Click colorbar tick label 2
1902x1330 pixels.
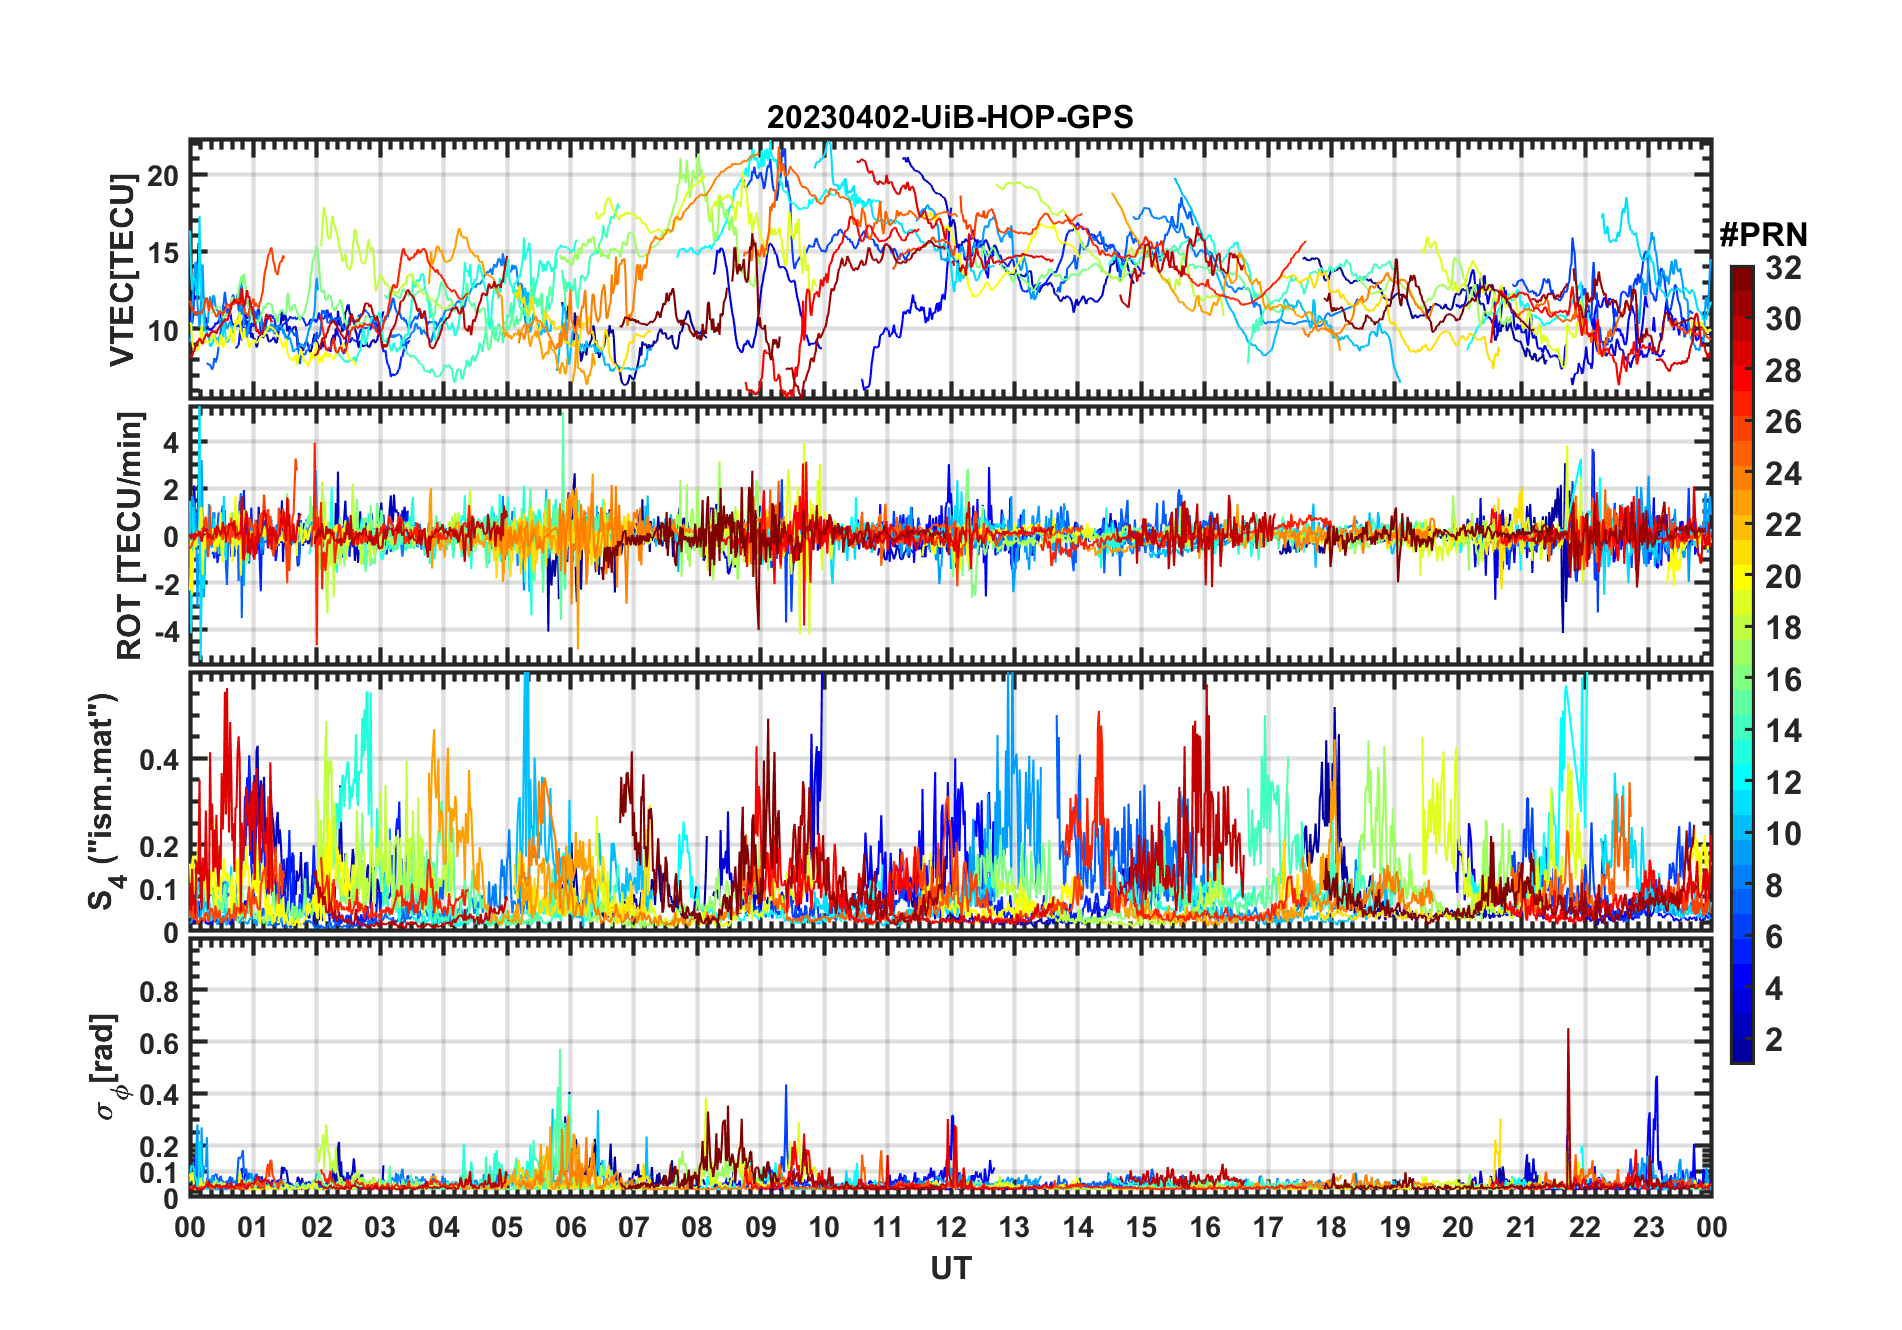click(x=1774, y=1040)
